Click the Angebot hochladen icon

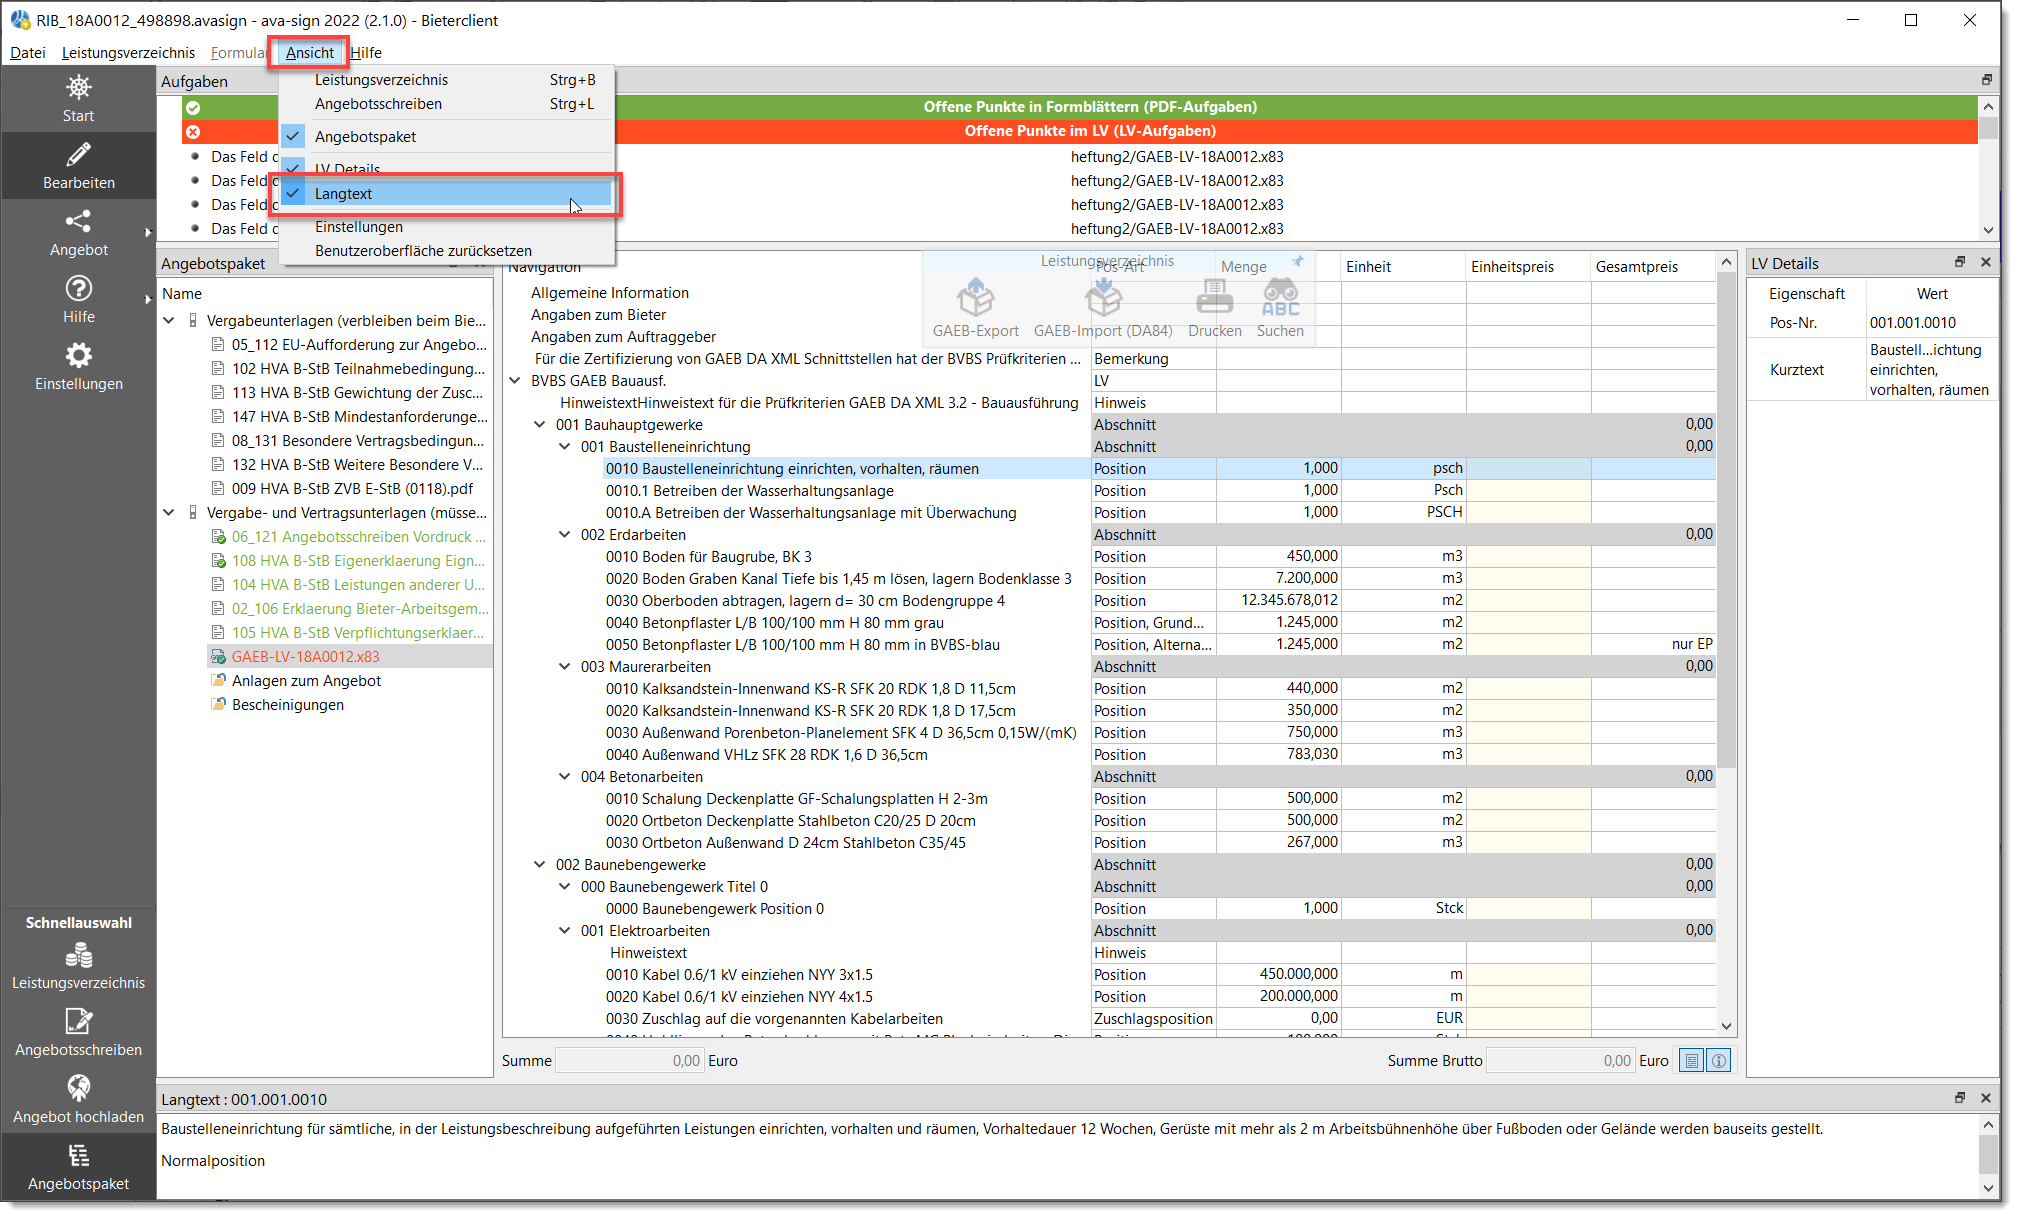(x=78, y=1088)
